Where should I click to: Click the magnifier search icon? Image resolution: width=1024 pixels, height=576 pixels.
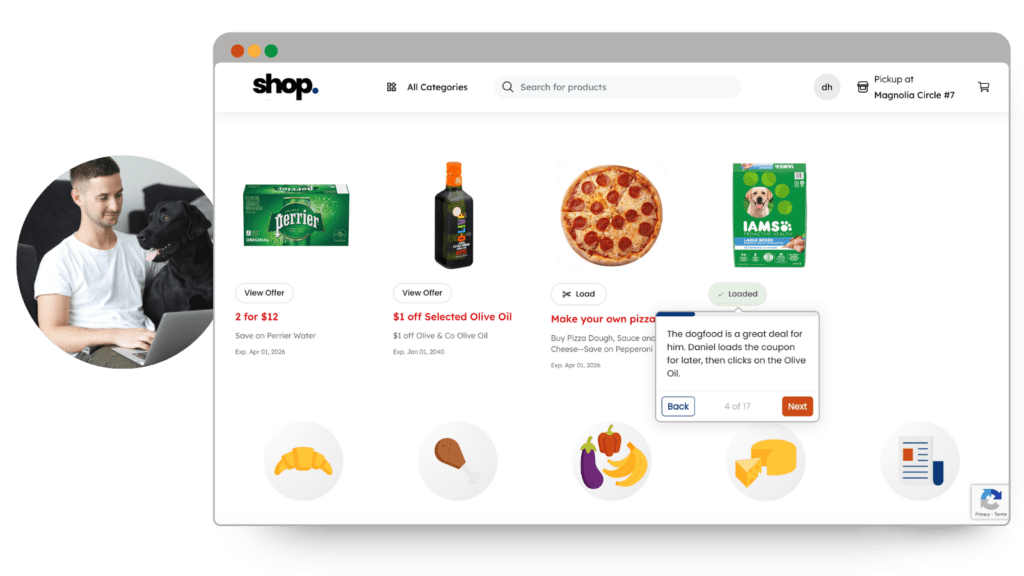tap(507, 87)
